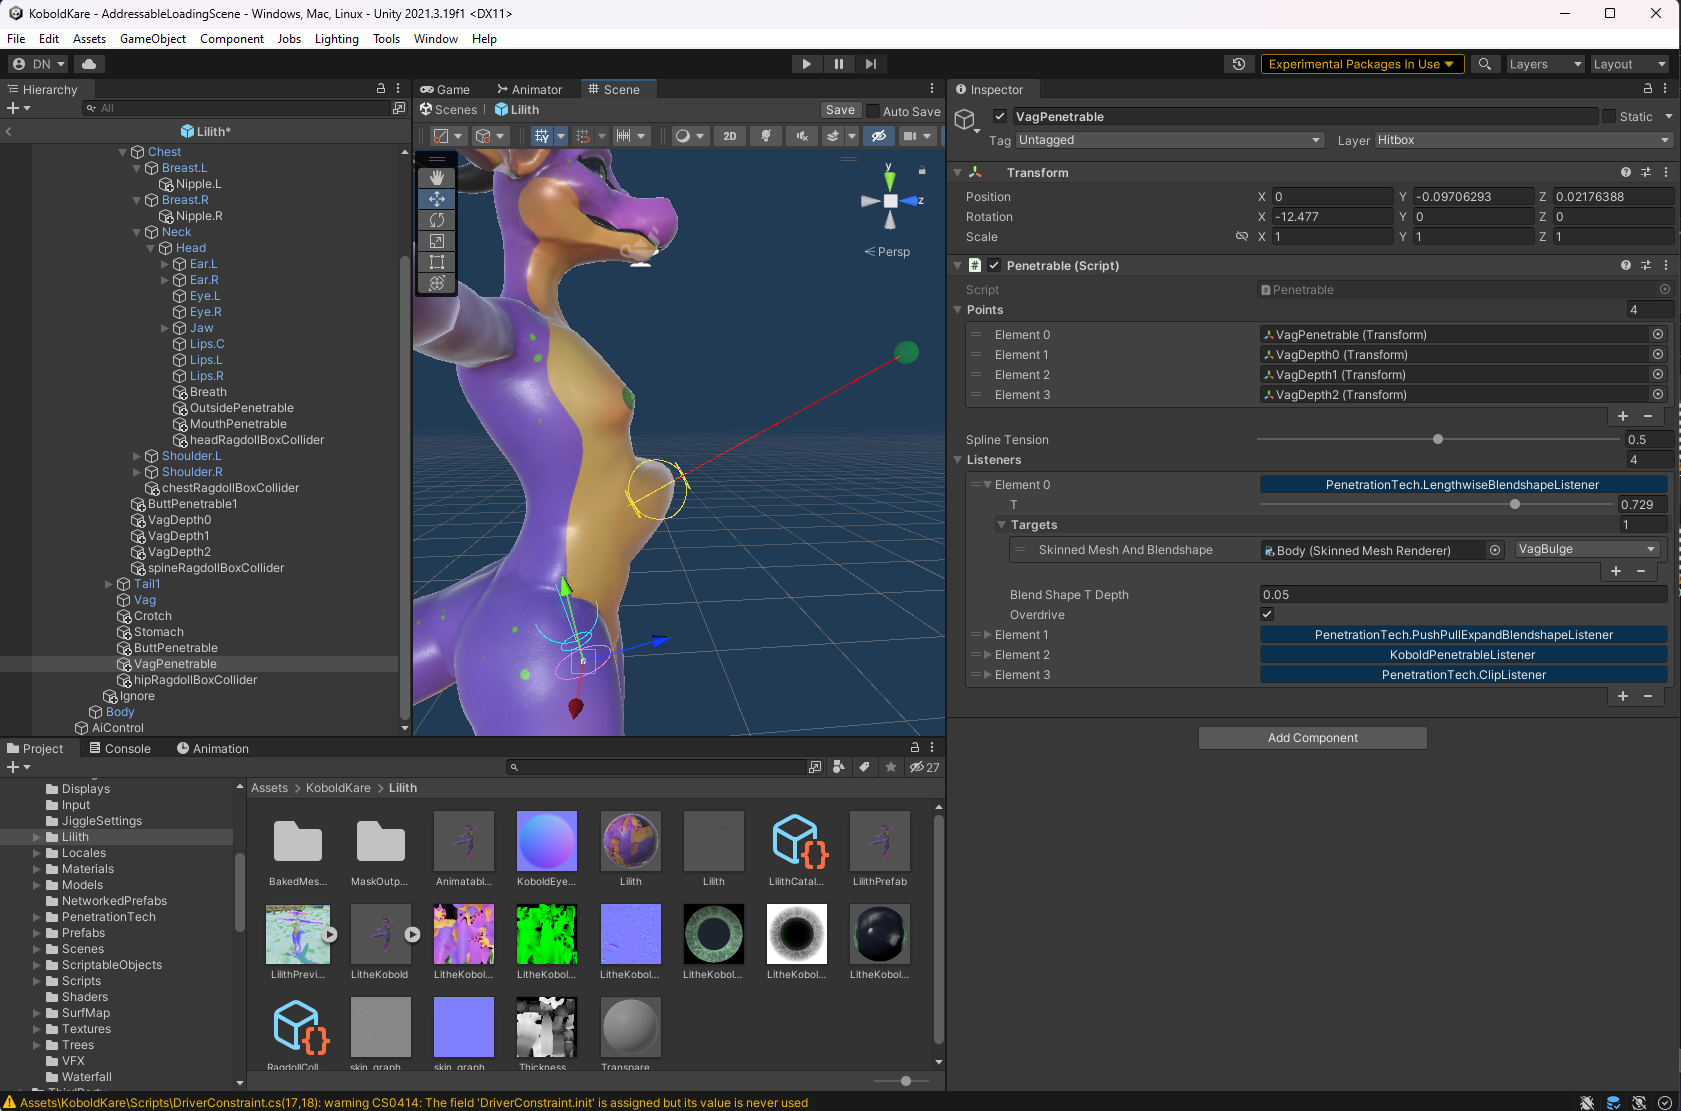
Task: Click the Save prefab button
Action: click(x=840, y=110)
